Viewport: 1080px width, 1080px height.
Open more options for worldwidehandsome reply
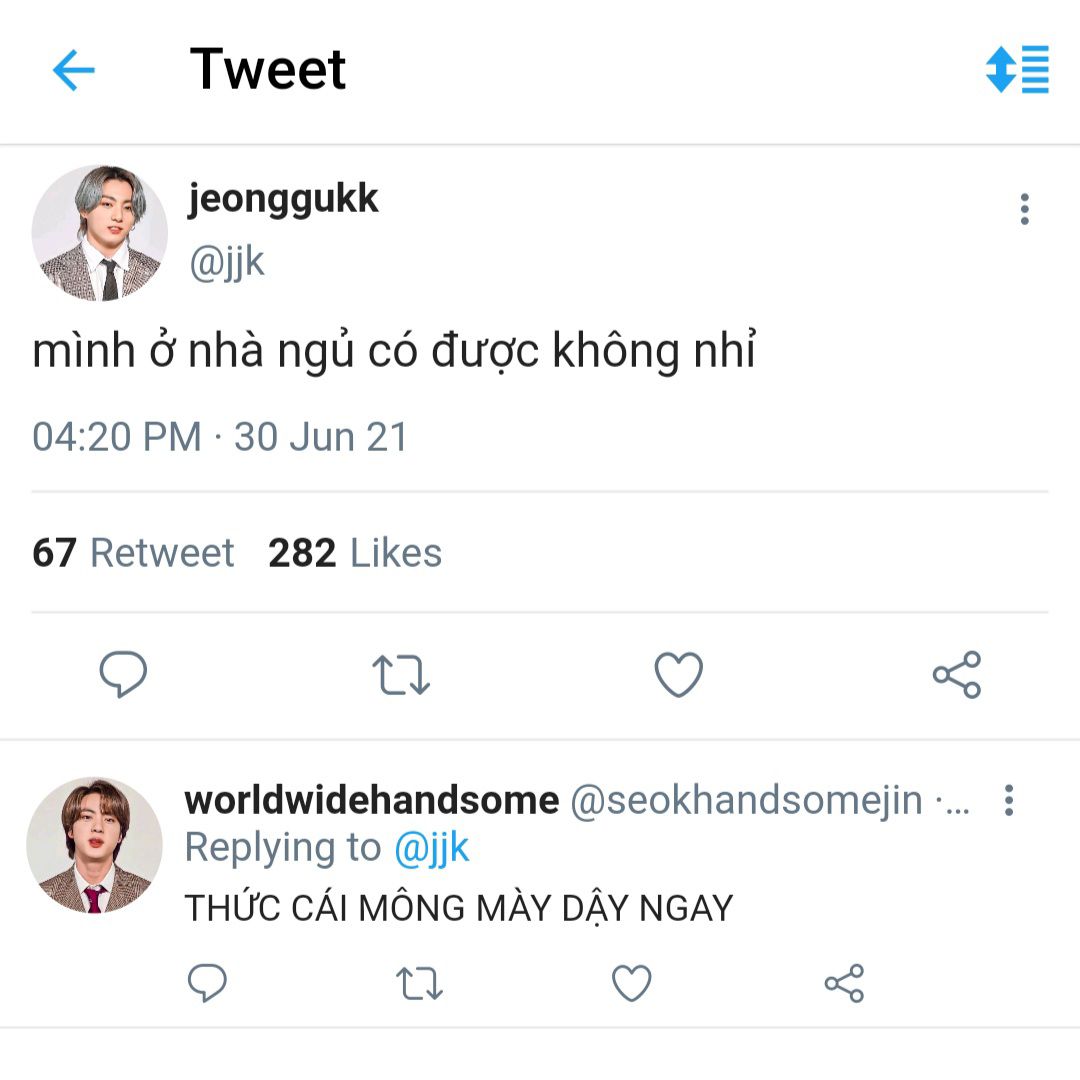click(x=1009, y=800)
